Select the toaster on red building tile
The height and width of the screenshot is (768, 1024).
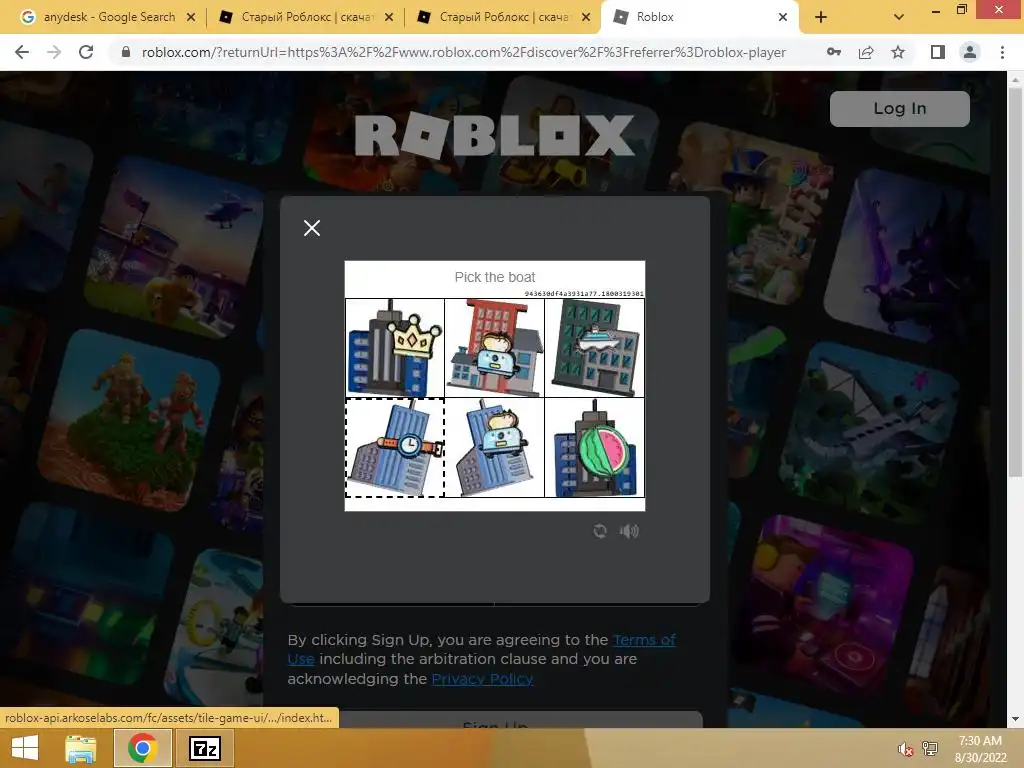pyautogui.click(x=494, y=348)
